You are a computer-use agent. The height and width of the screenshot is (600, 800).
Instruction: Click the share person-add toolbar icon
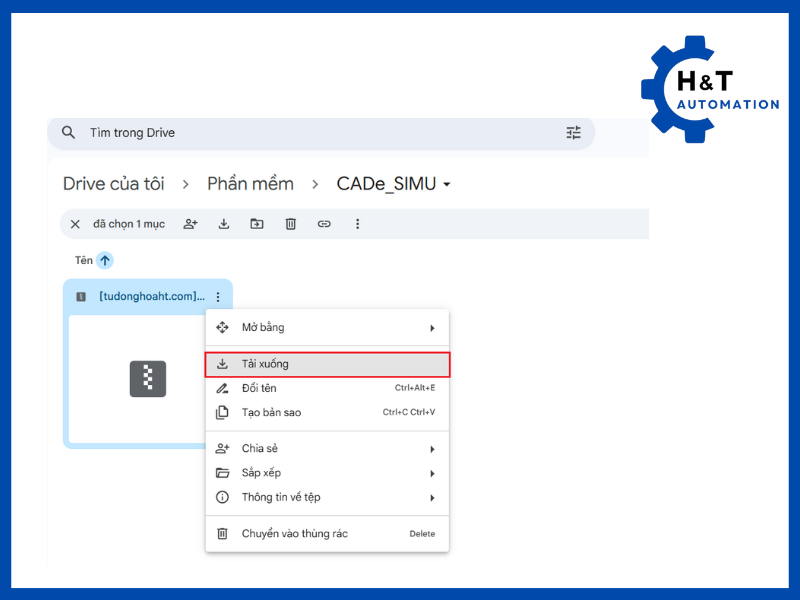pyautogui.click(x=190, y=224)
